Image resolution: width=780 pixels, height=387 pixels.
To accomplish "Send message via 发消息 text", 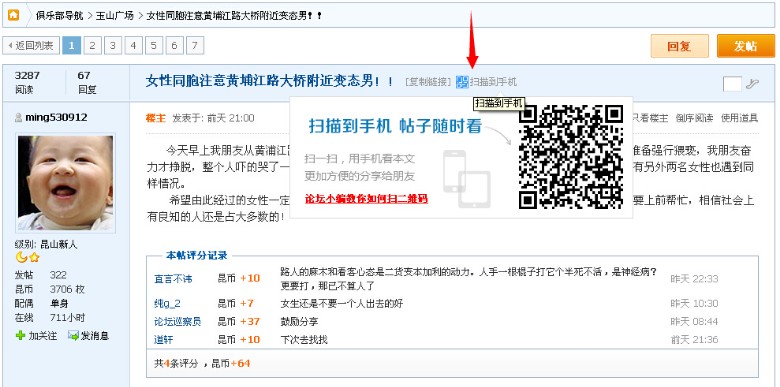I will 95,336.
